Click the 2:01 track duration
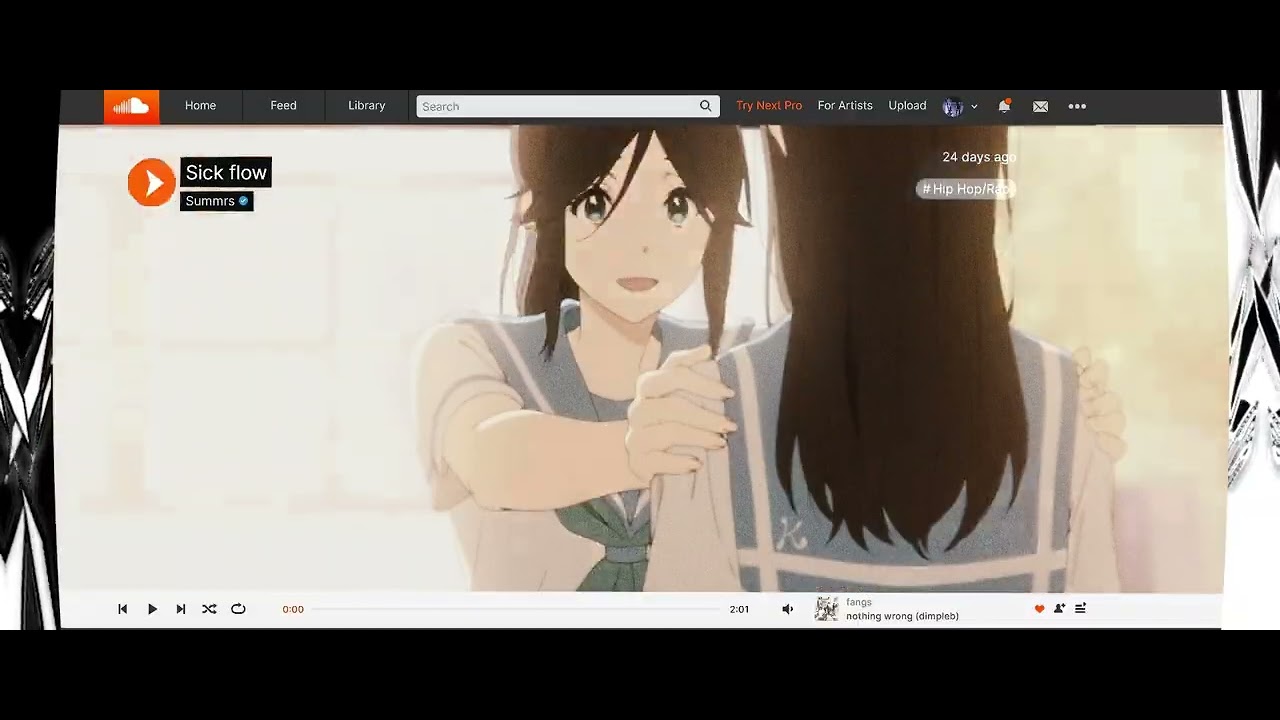This screenshot has width=1280, height=720. click(x=739, y=609)
